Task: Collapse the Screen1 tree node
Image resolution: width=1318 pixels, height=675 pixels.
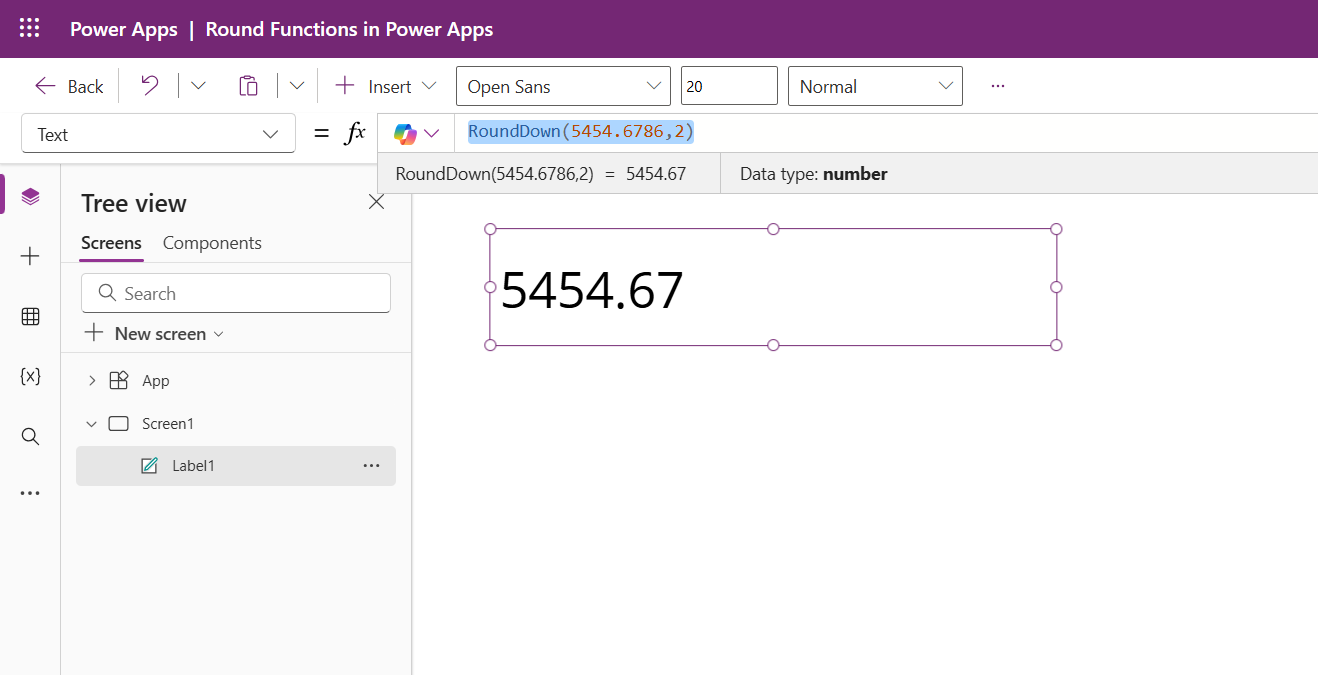Action: tap(91, 423)
